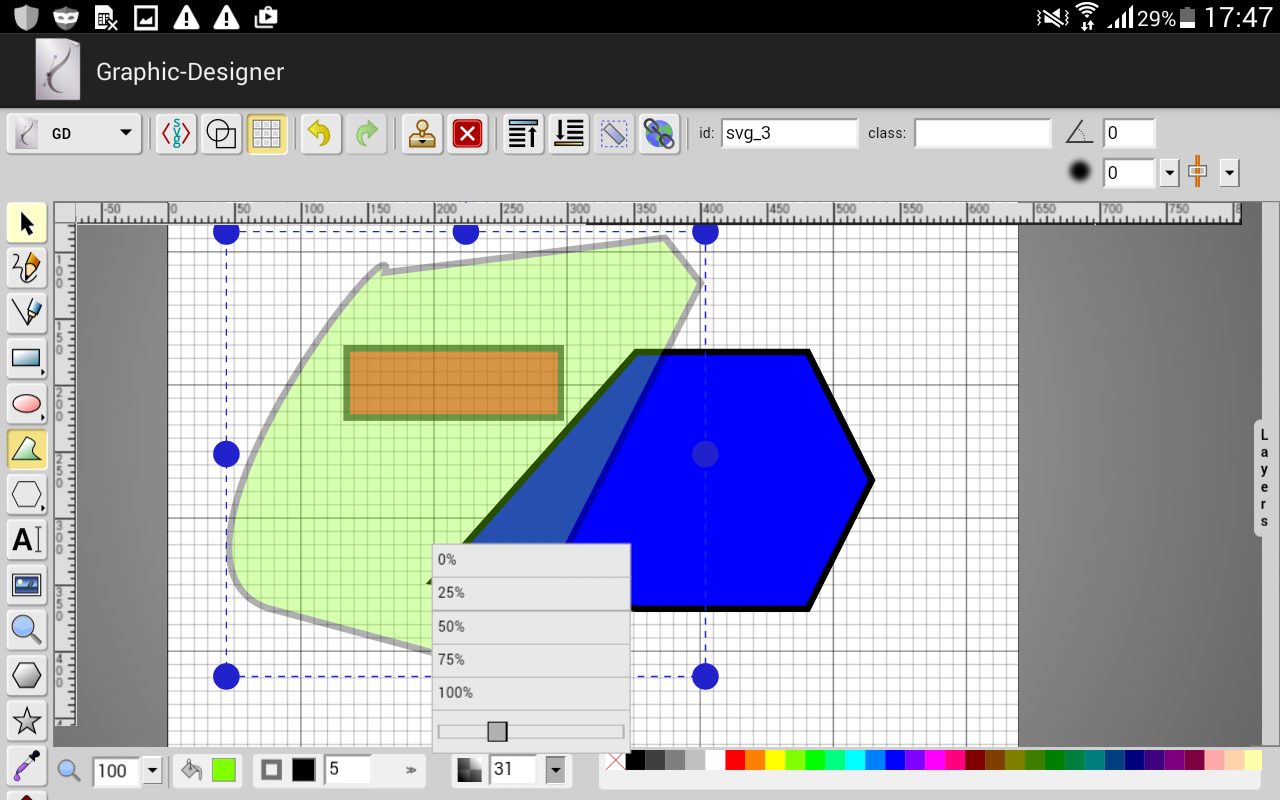Choose the Ellipse shape tool

click(x=26, y=404)
